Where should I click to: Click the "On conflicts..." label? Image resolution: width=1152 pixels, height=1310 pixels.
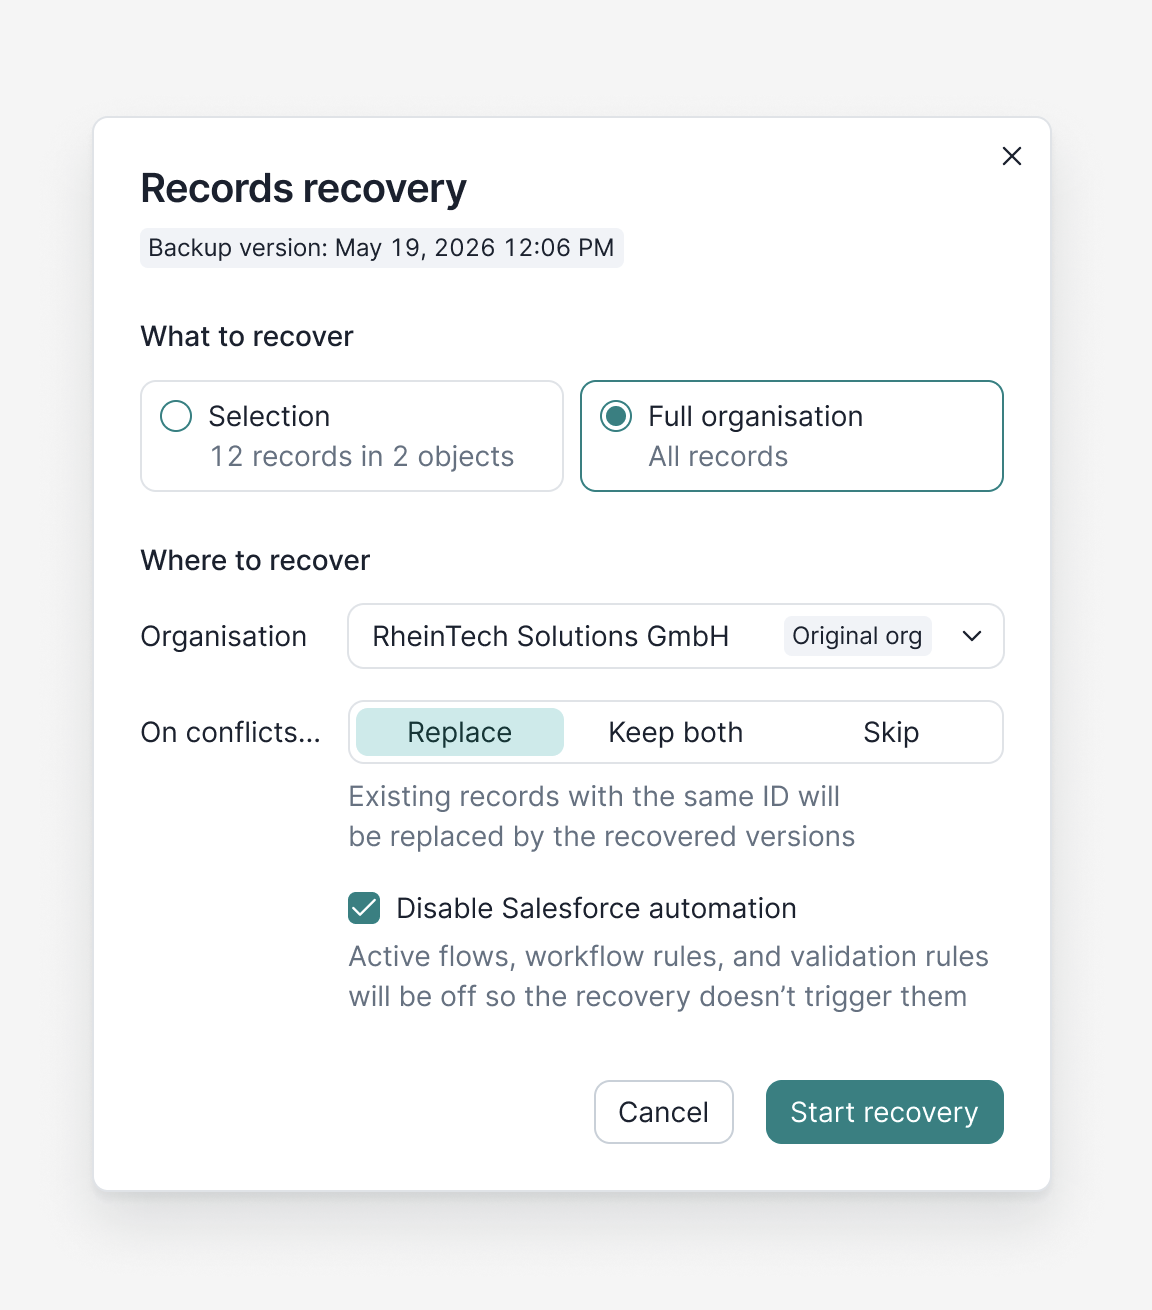tap(231, 732)
